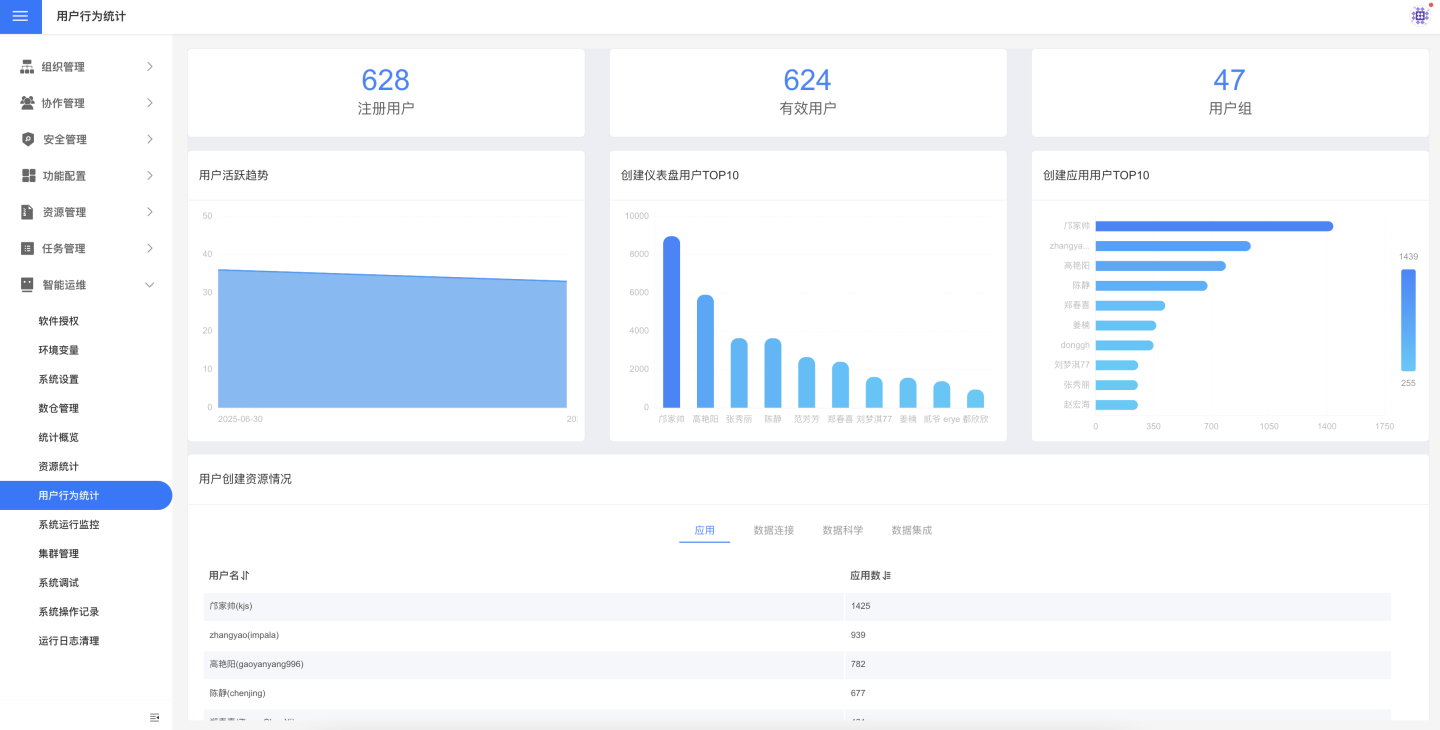Expand the 任务管理 chevron arrow
This screenshot has width=1440, height=730.
coord(150,248)
